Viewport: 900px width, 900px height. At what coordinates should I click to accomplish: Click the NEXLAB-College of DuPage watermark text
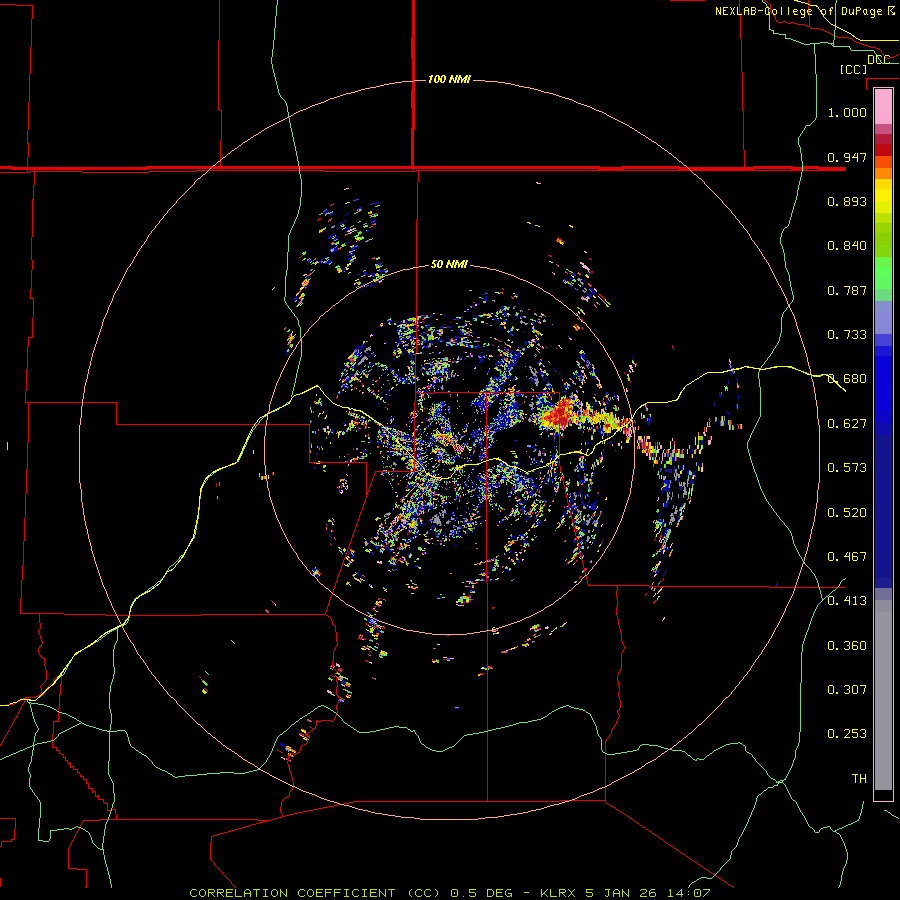(804, 11)
